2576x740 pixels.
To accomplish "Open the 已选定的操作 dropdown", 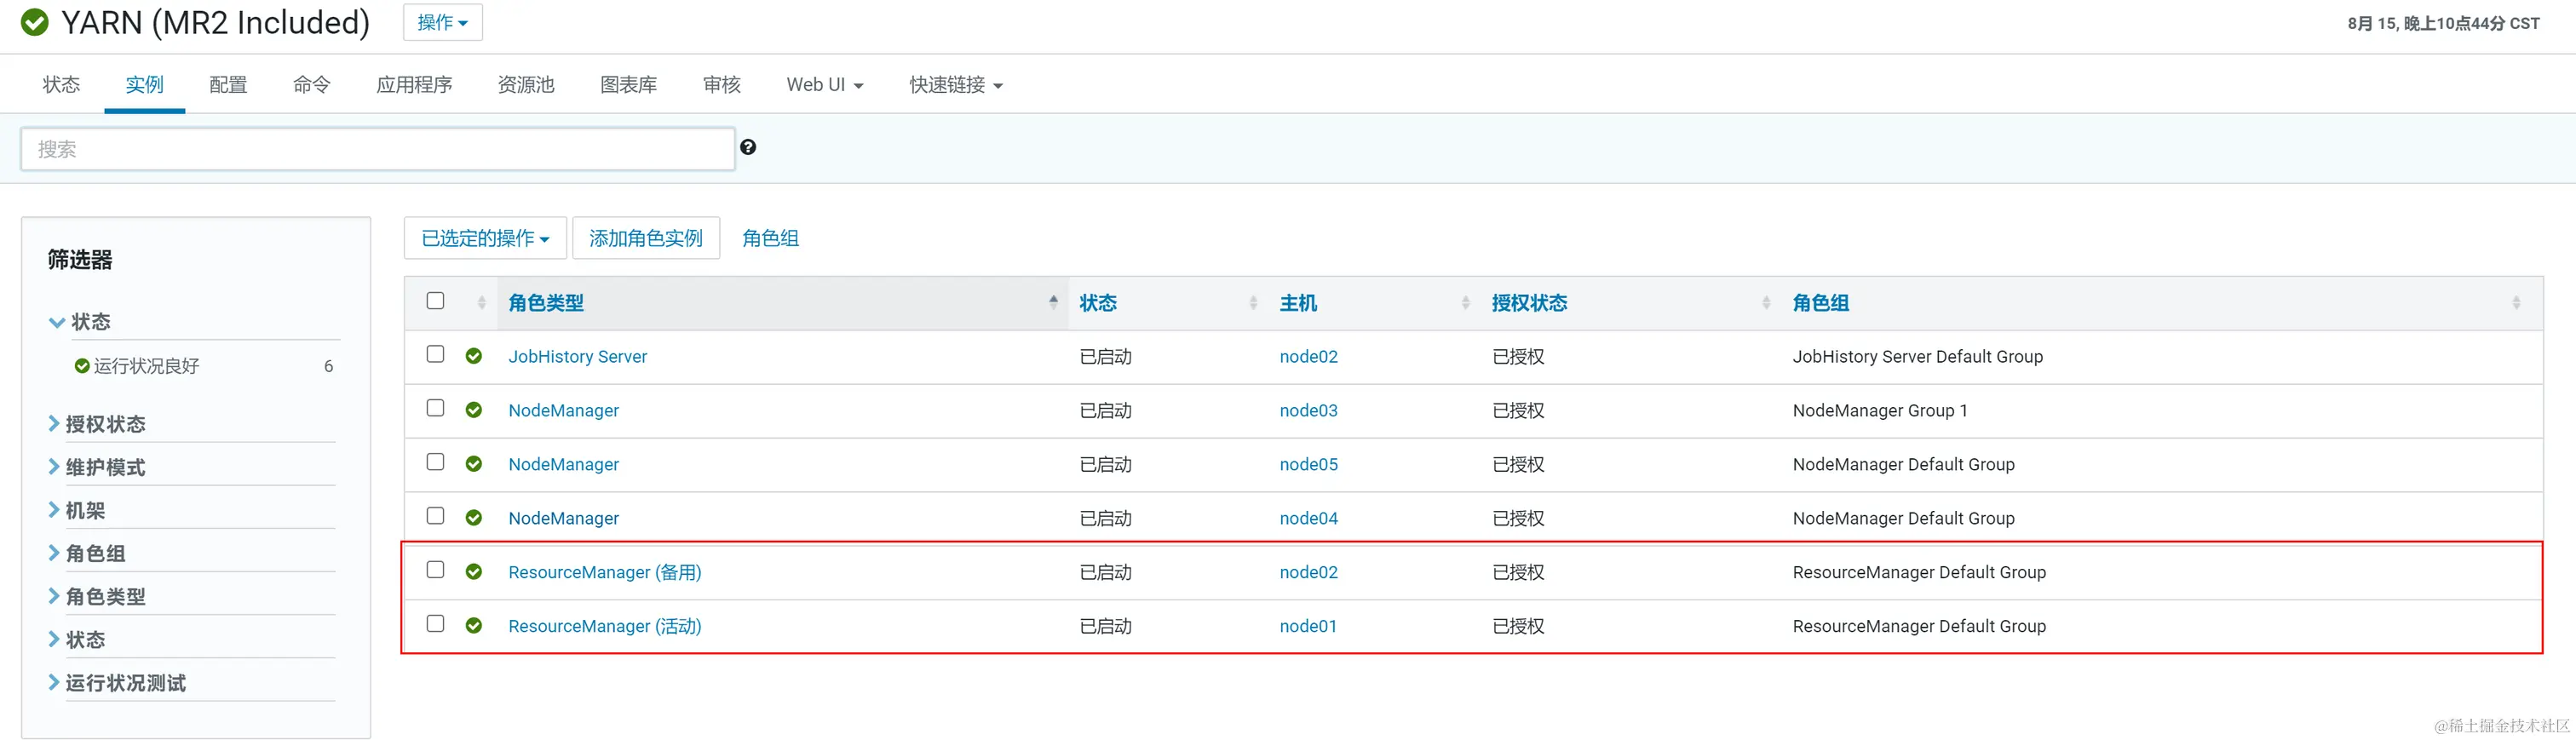I will coord(485,238).
